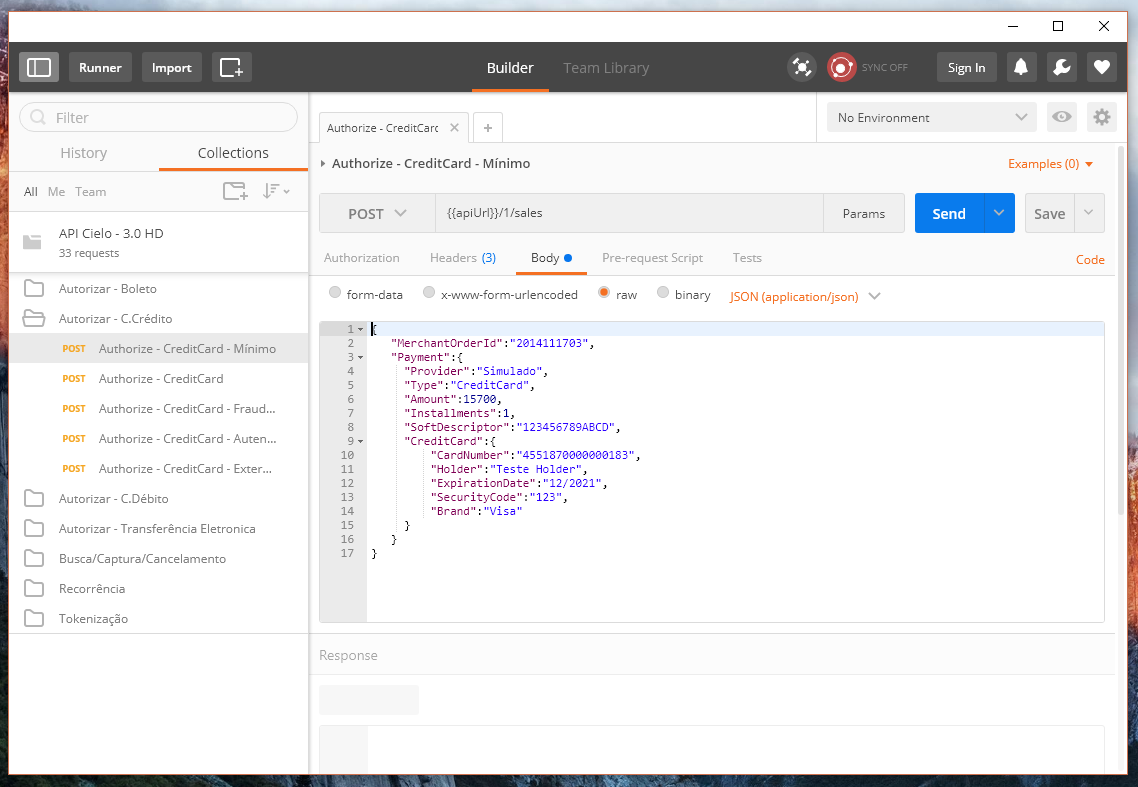This screenshot has width=1138, height=787.
Task: Collapse JSON fold arrow on line 9
Action: coord(361,441)
